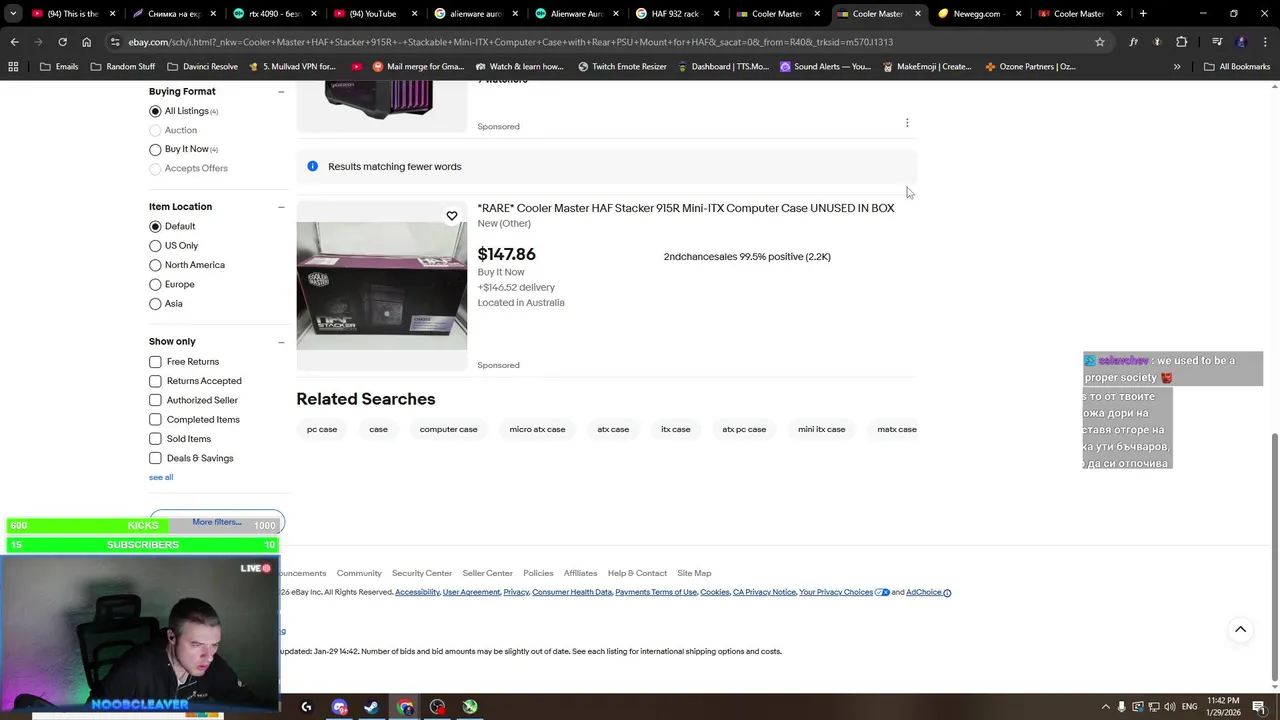Close the Newegg.com tab
The width and height of the screenshot is (1280, 720).
pyautogui.click(x=1019, y=14)
